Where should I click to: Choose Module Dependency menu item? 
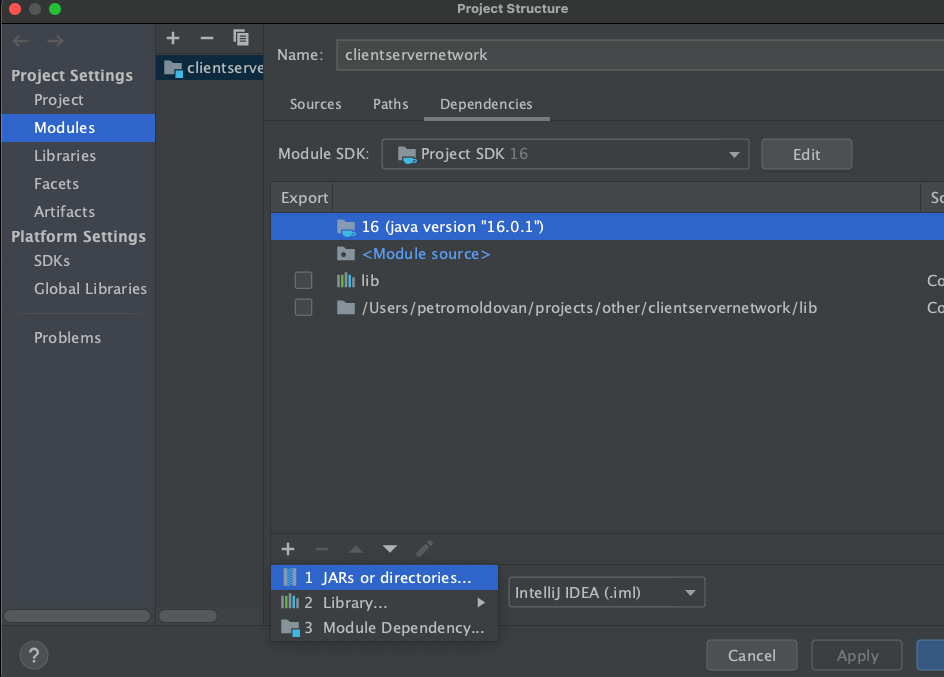[x=384, y=628]
